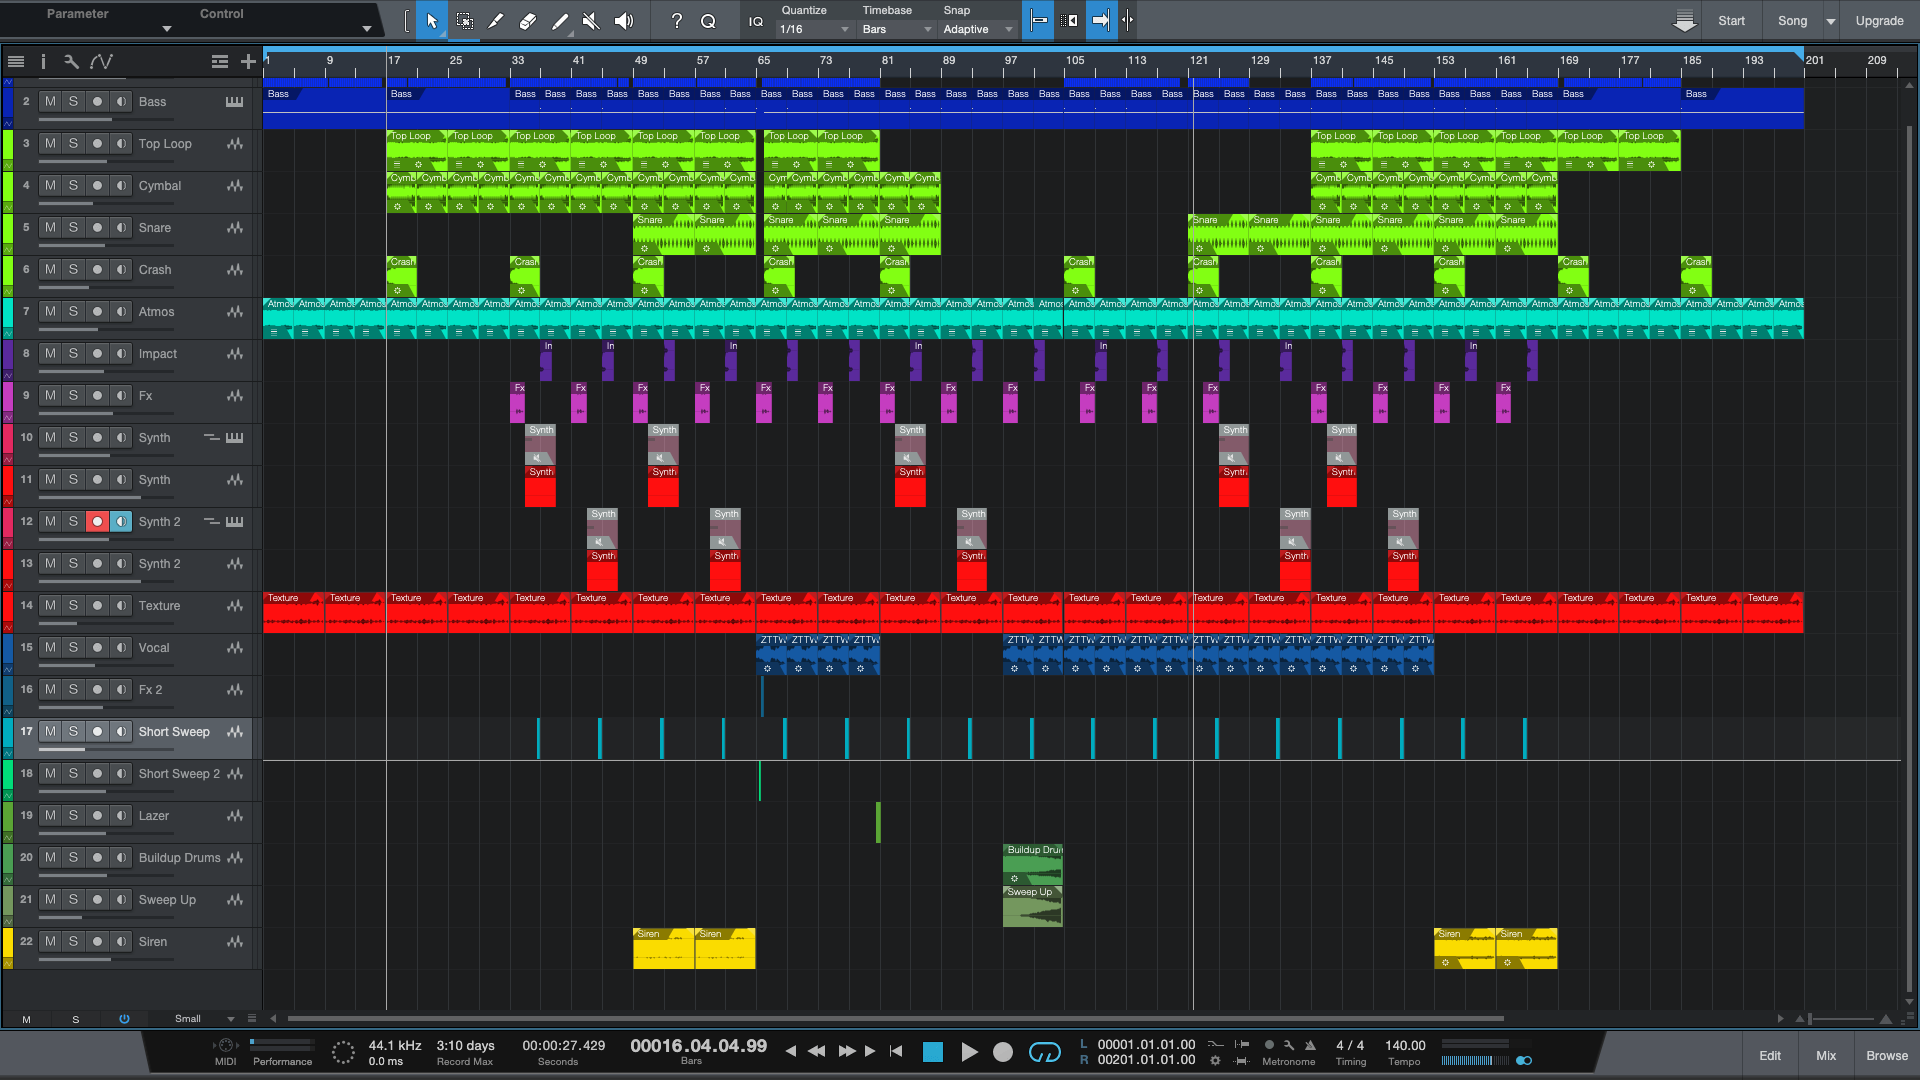The height and width of the screenshot is (1080, 1920).
Task: Click the tempo 140.00 value
Action: tap(1405, 1046)
